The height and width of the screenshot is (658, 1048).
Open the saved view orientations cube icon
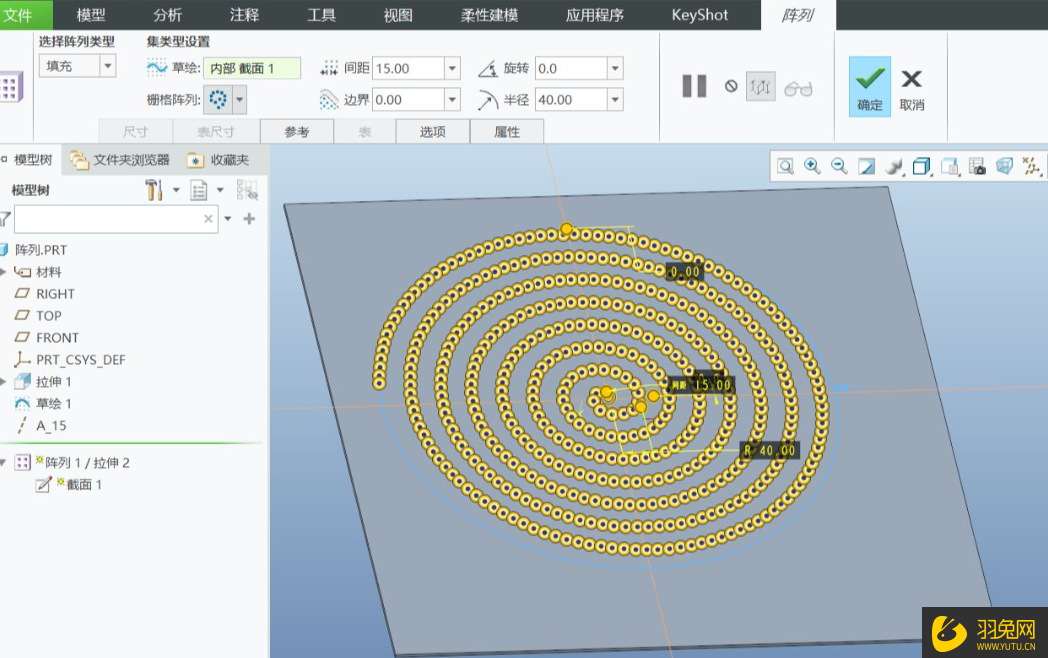tap(921, 166)
